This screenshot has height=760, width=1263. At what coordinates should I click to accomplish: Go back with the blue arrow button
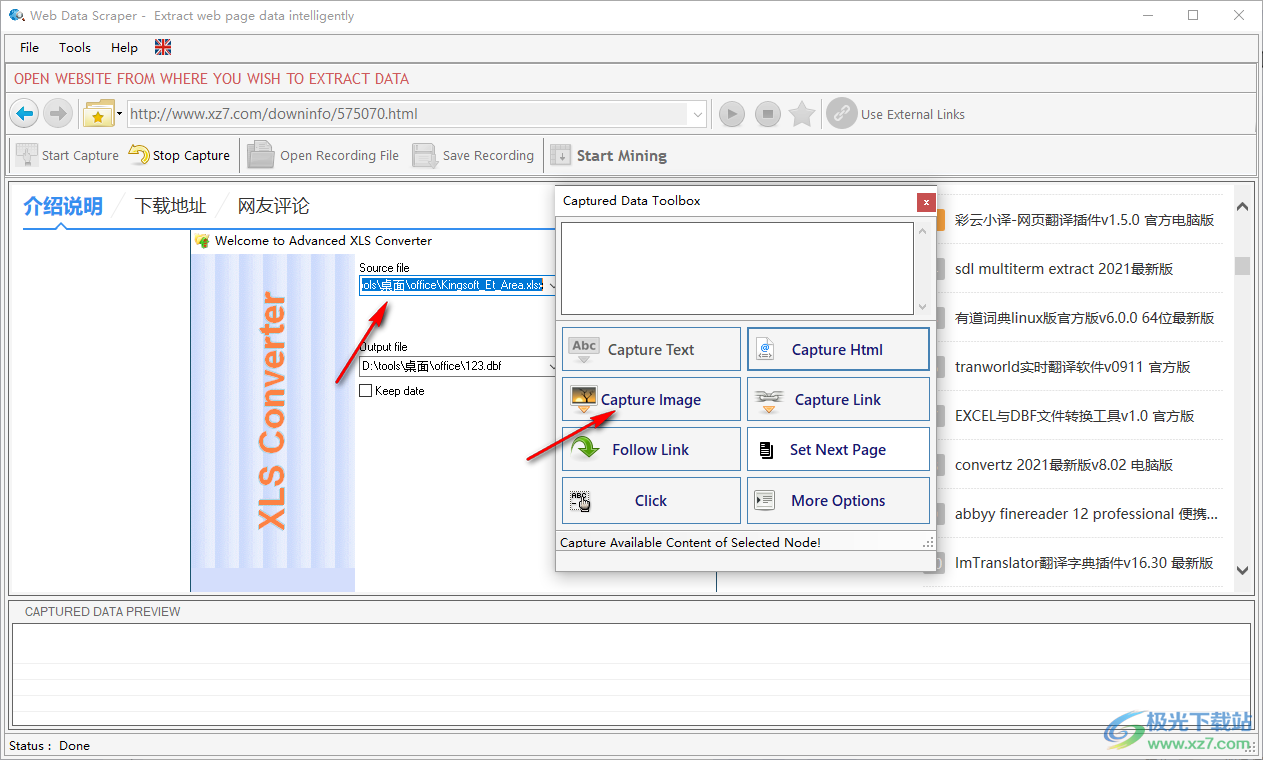tap(26, 114)
